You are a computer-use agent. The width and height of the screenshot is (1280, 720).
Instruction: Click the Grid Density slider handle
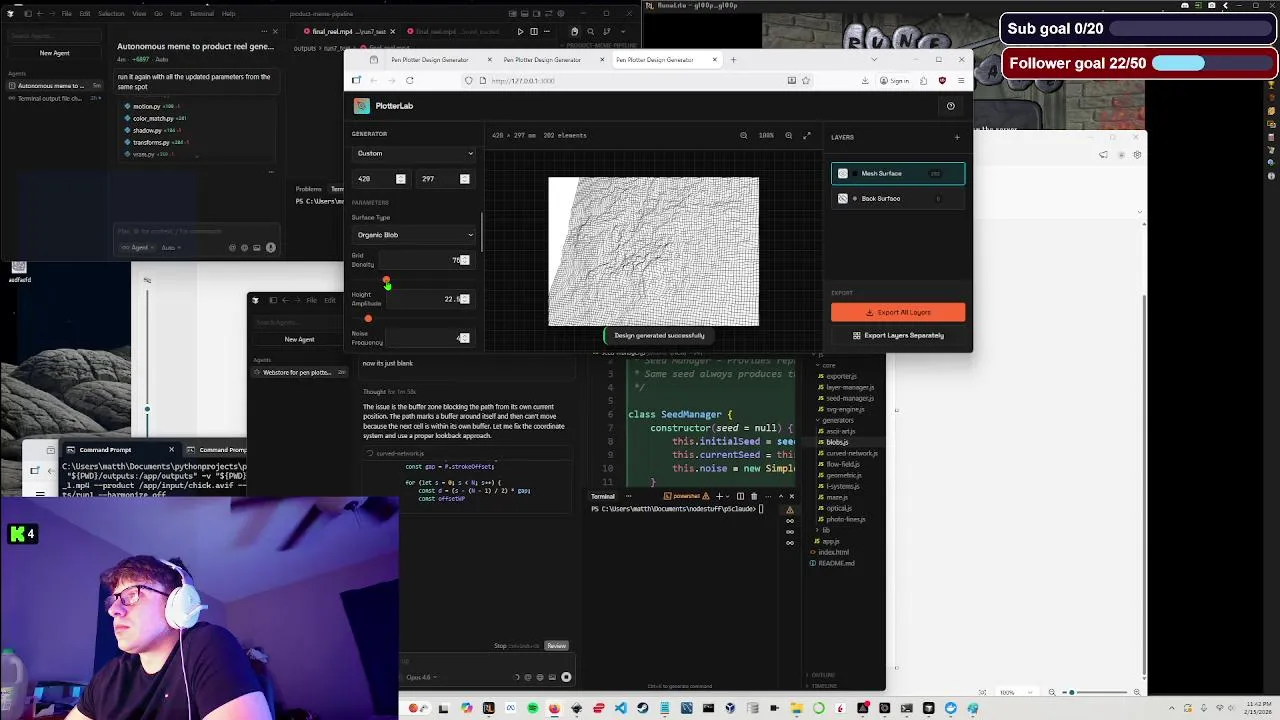386,280
